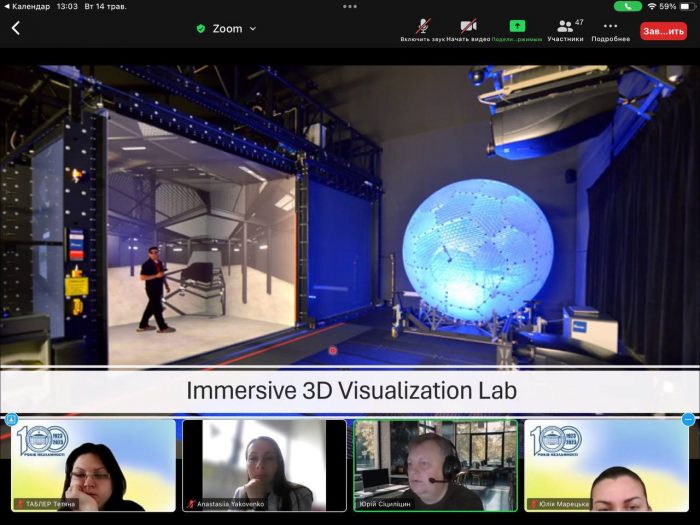Viewport: 700px width, 525px height.
Task: Select ТАБЛЕР Тетяна video thumbnail
Action: coord(92,465)
